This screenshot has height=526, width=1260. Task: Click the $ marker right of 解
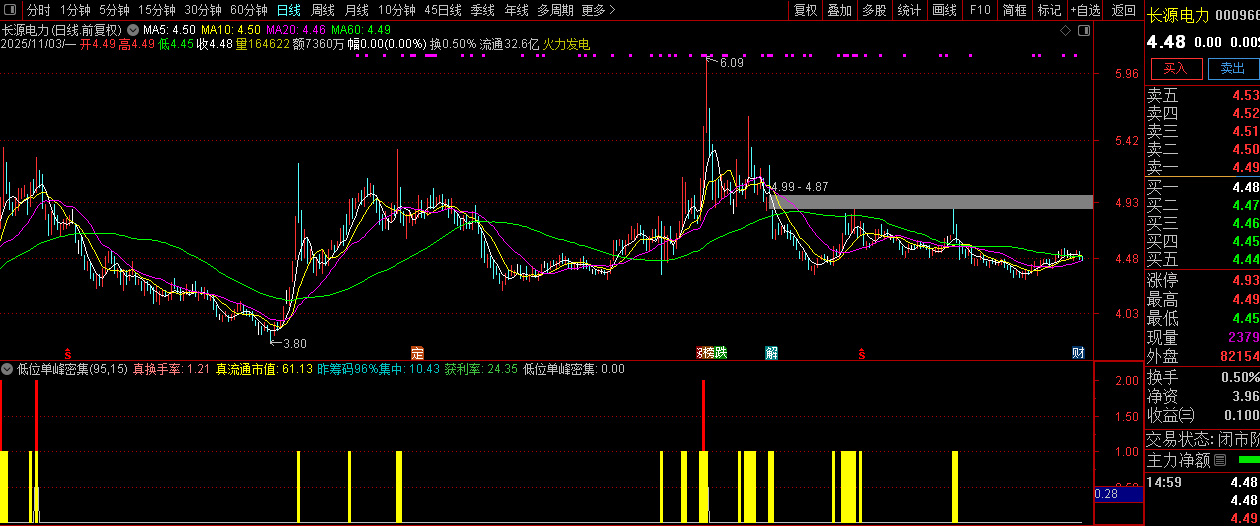coord(862,354)
